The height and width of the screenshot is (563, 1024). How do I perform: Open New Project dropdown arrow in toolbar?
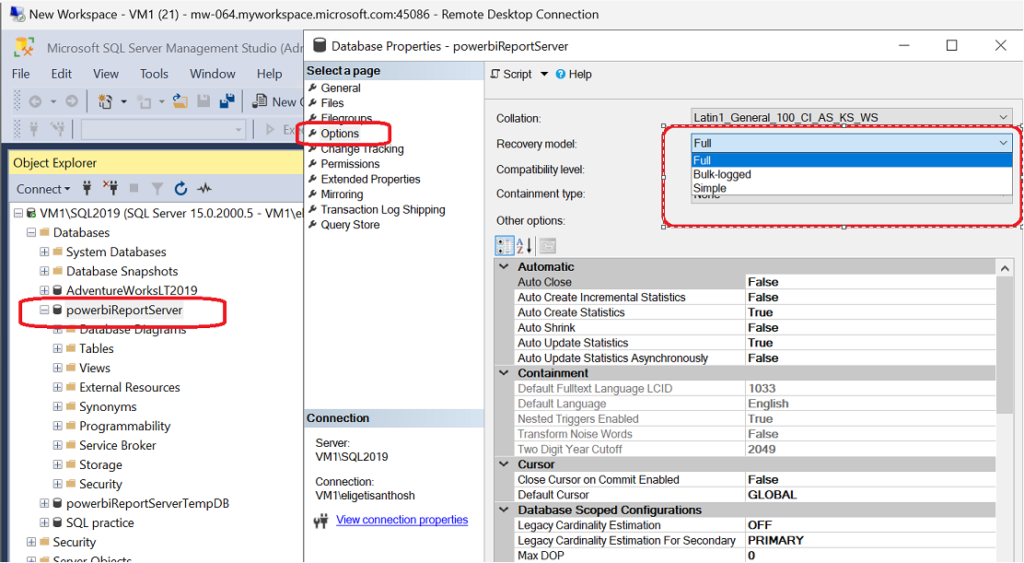[x=123, y=102]
